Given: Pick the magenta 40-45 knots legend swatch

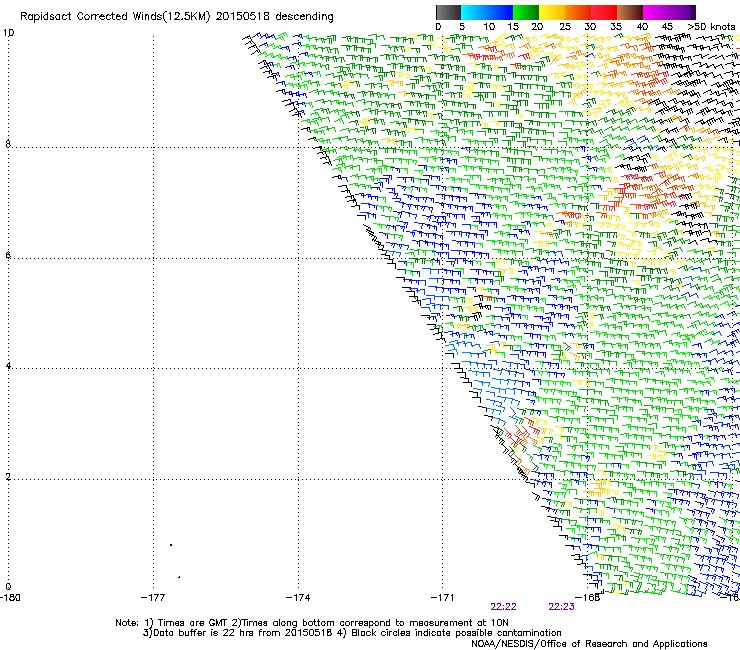Looking at the screenshot, I should point(656,12).
